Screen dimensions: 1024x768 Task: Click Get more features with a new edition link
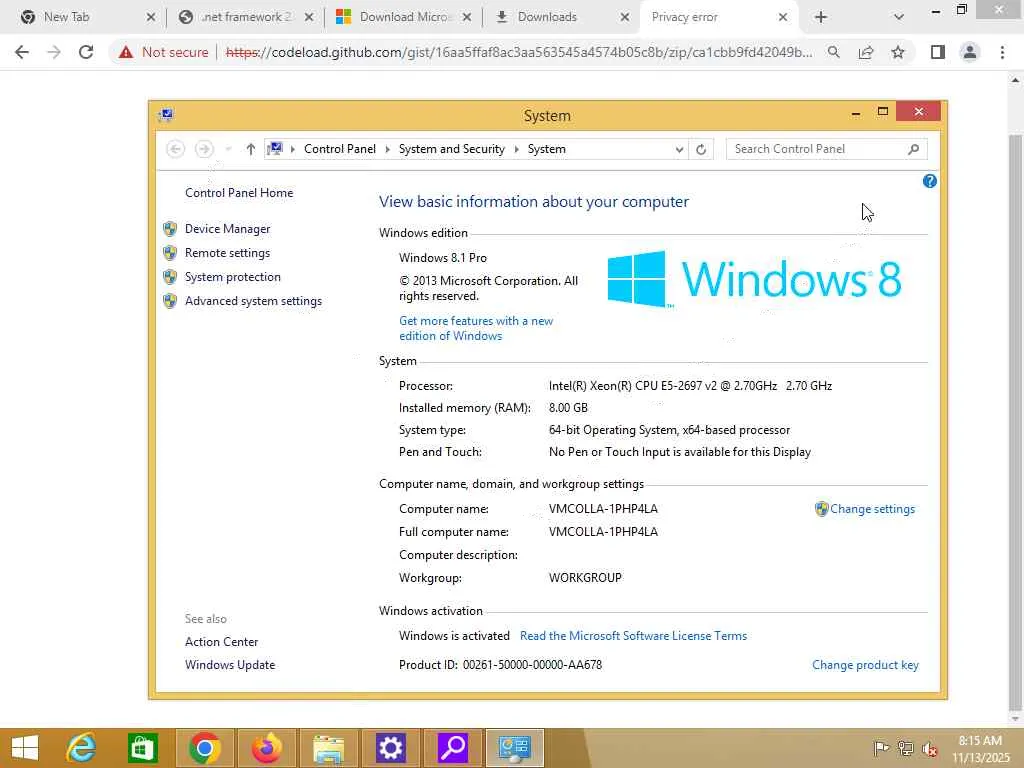point(476,328)
